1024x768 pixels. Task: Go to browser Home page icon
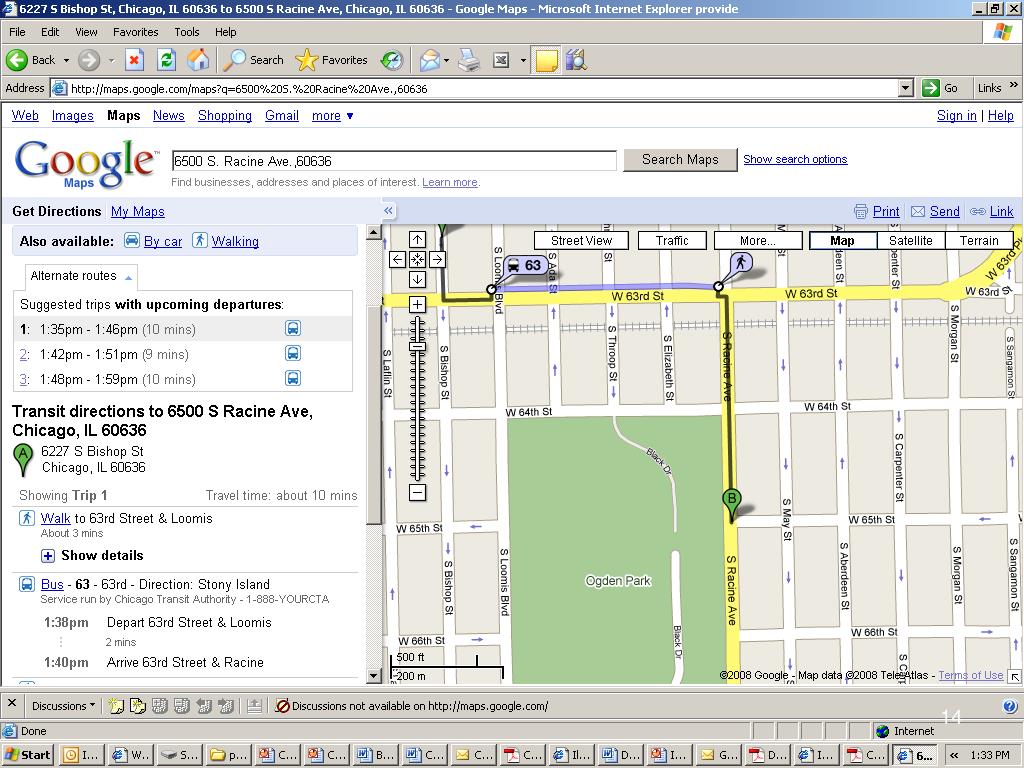198,60
